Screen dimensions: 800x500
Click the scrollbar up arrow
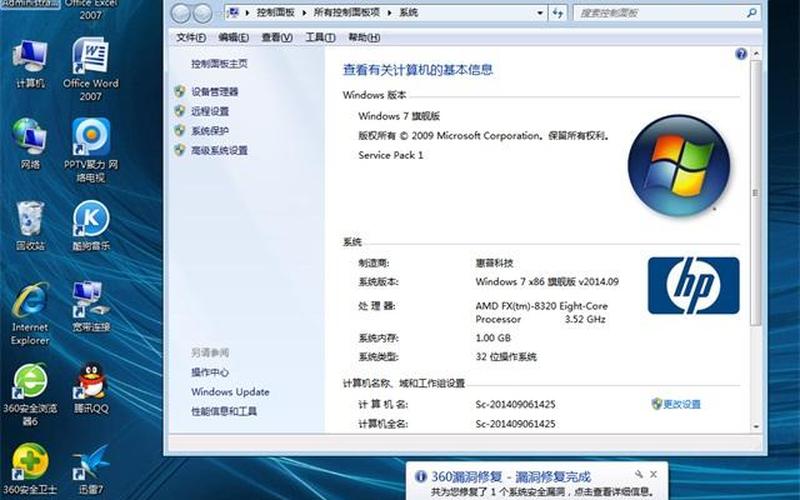[756, 53]
